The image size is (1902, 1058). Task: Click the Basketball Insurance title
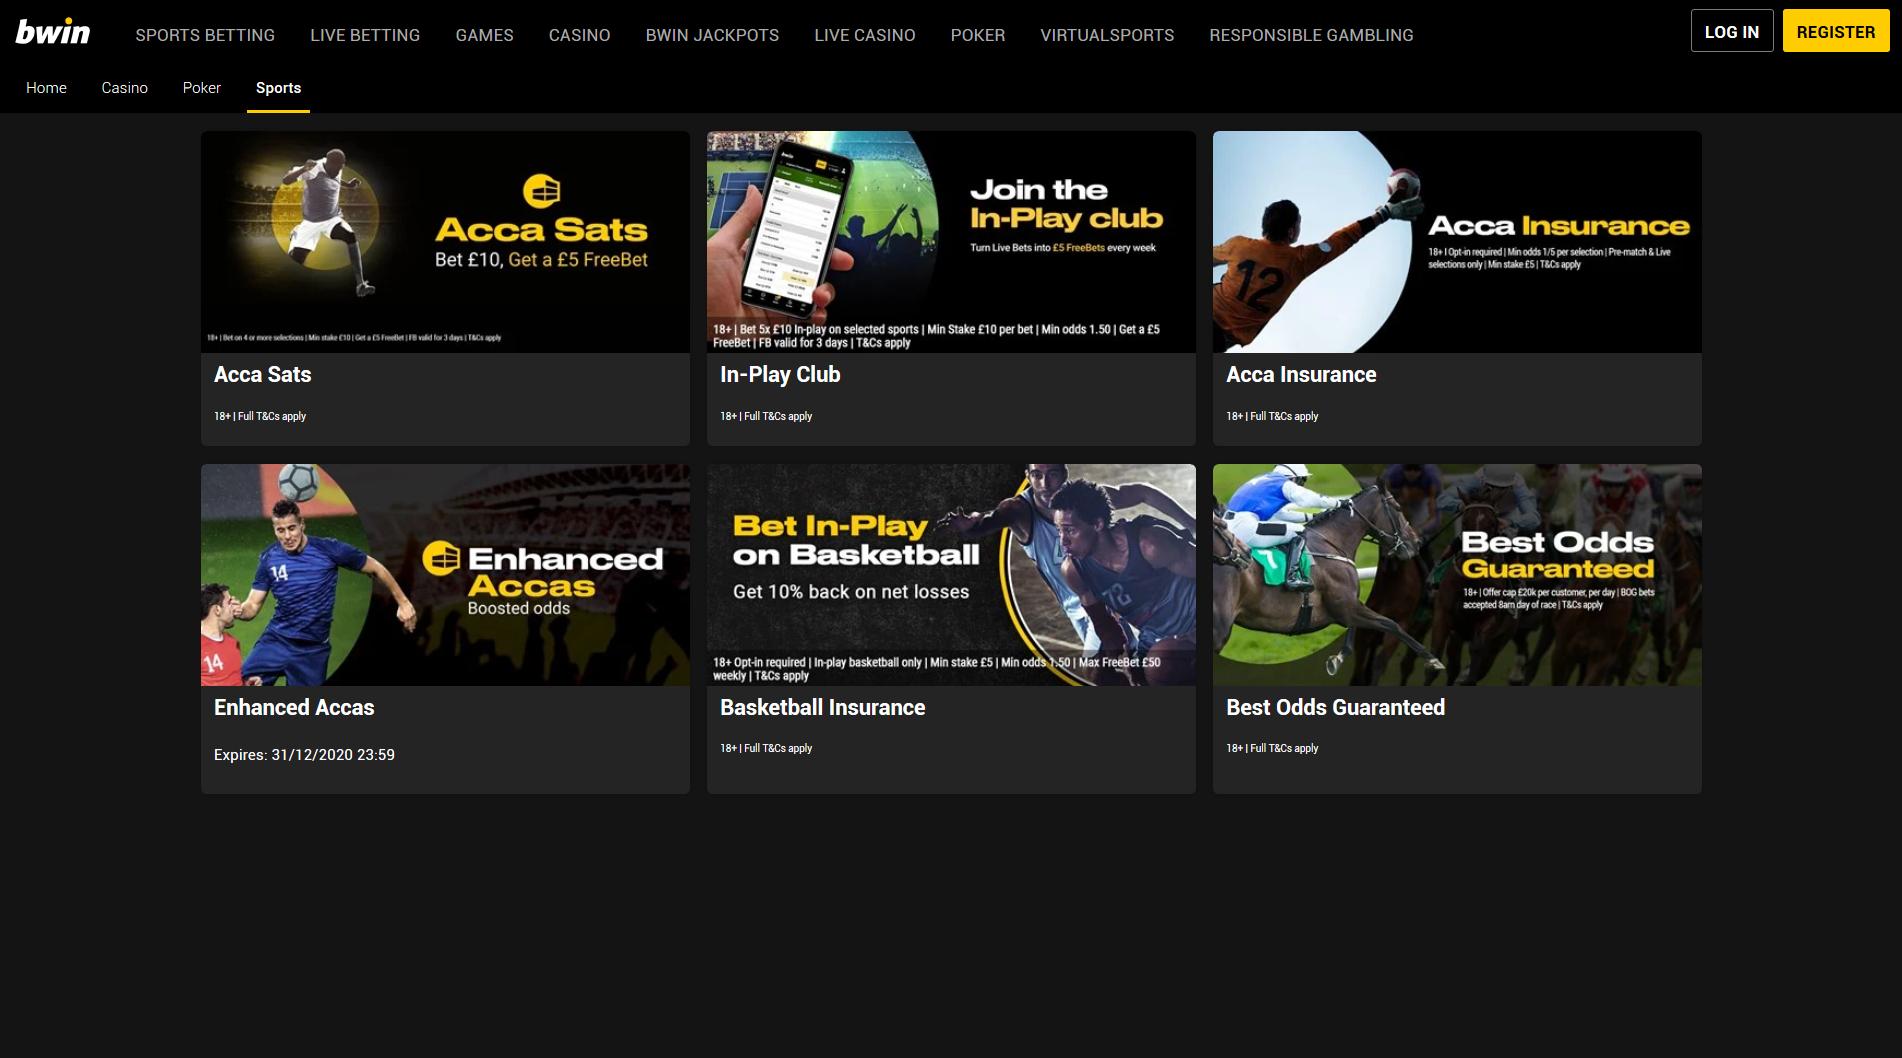coord(822,708)
